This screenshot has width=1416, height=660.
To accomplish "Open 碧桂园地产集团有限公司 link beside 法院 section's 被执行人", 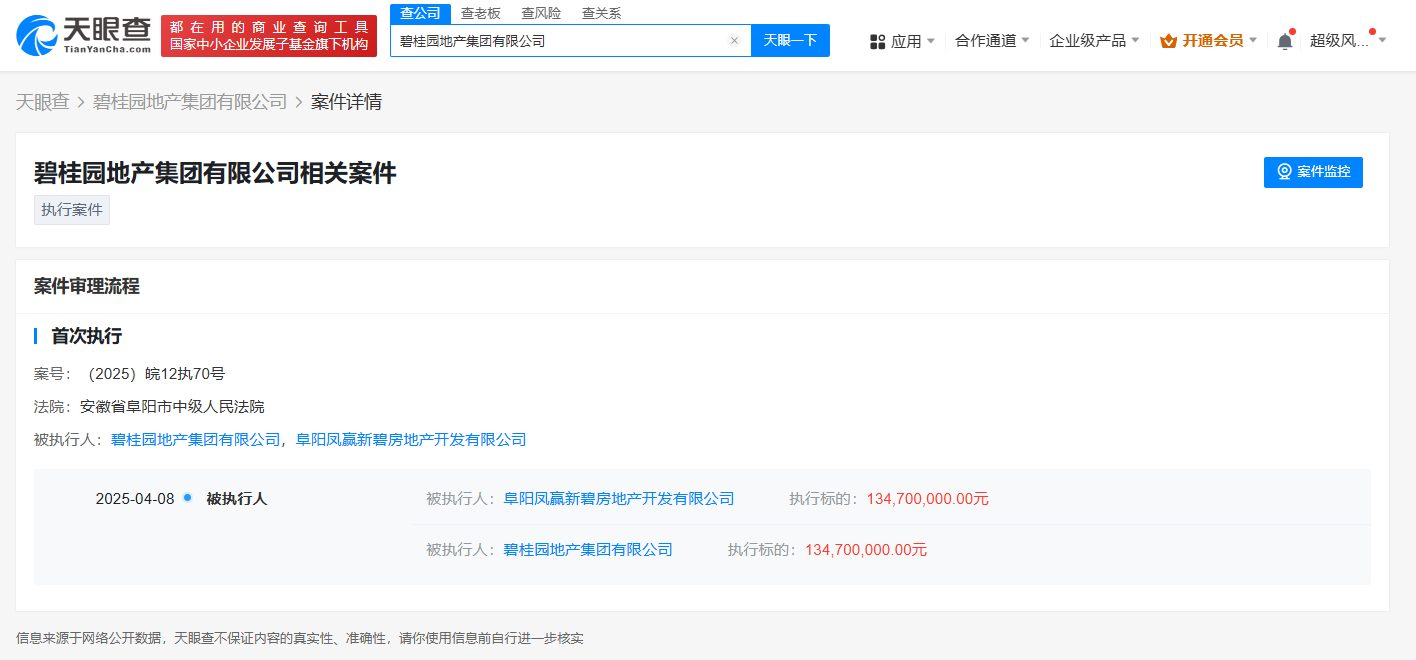I will point(196,439).
